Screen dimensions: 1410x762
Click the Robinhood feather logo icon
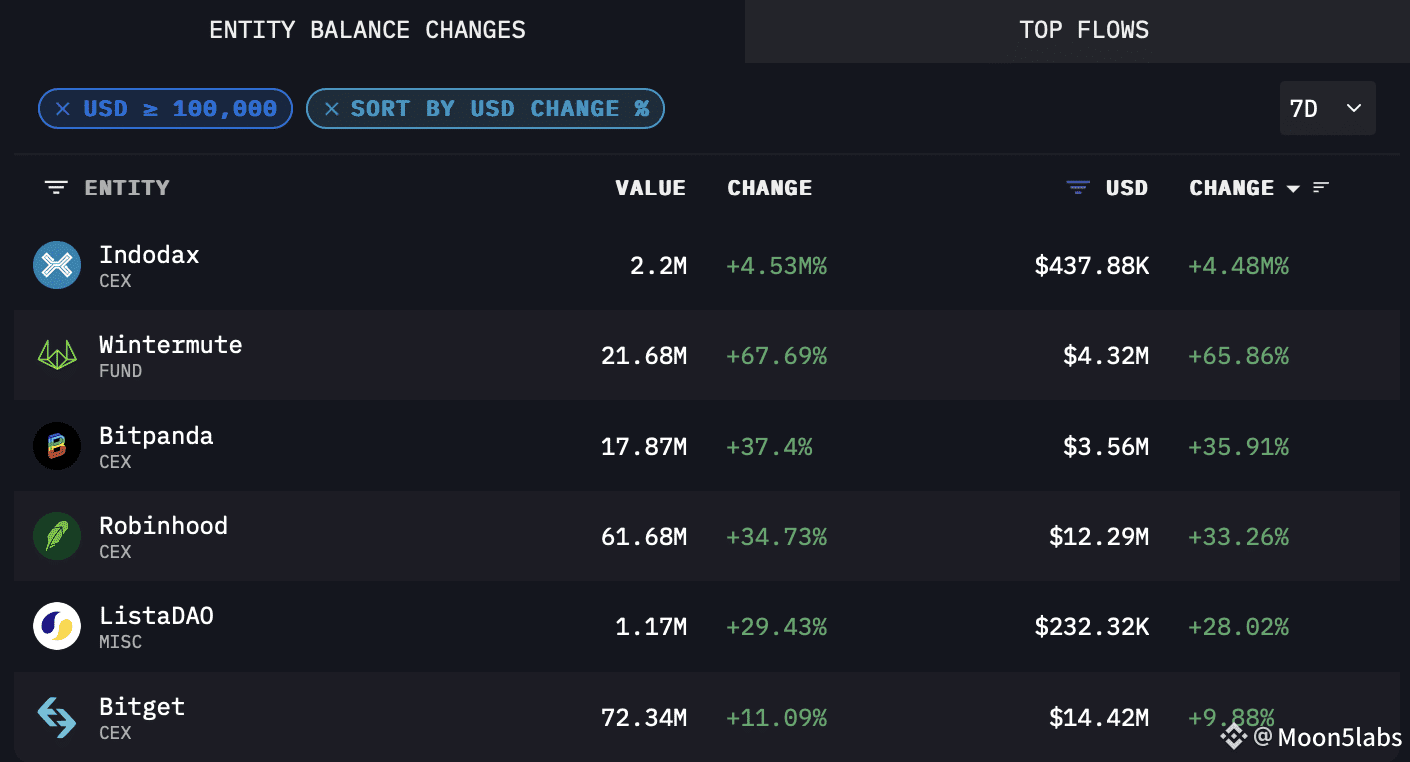point(57,536)
